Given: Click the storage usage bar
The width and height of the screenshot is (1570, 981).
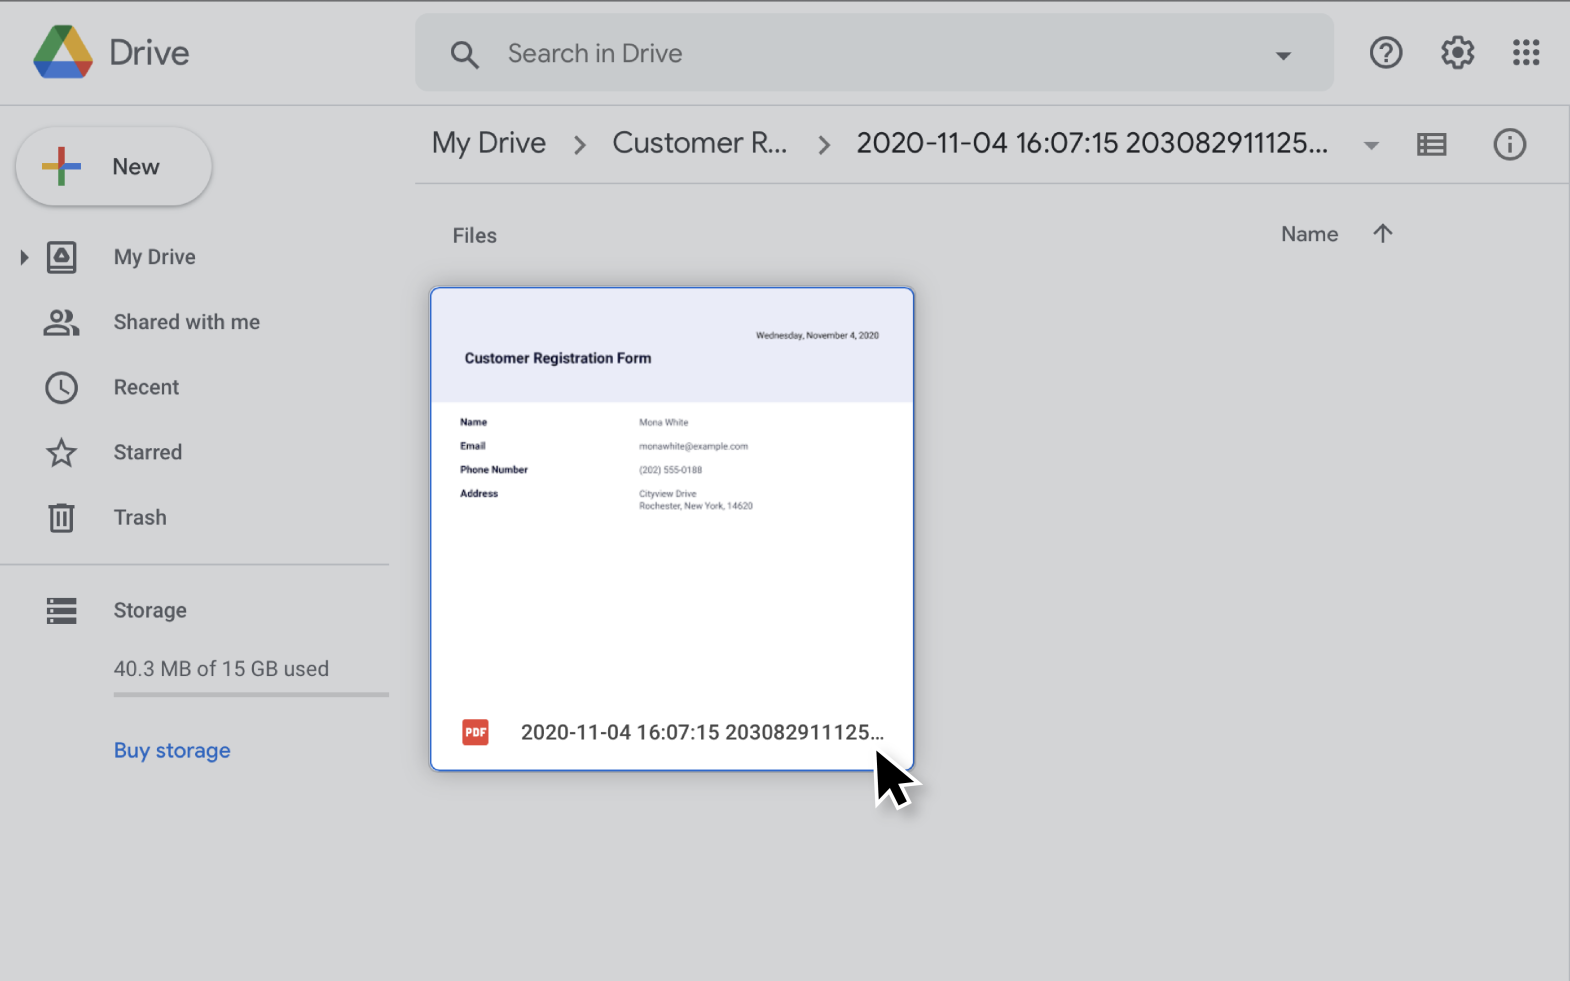Looking at the screenshot, I should pos(251,694).
